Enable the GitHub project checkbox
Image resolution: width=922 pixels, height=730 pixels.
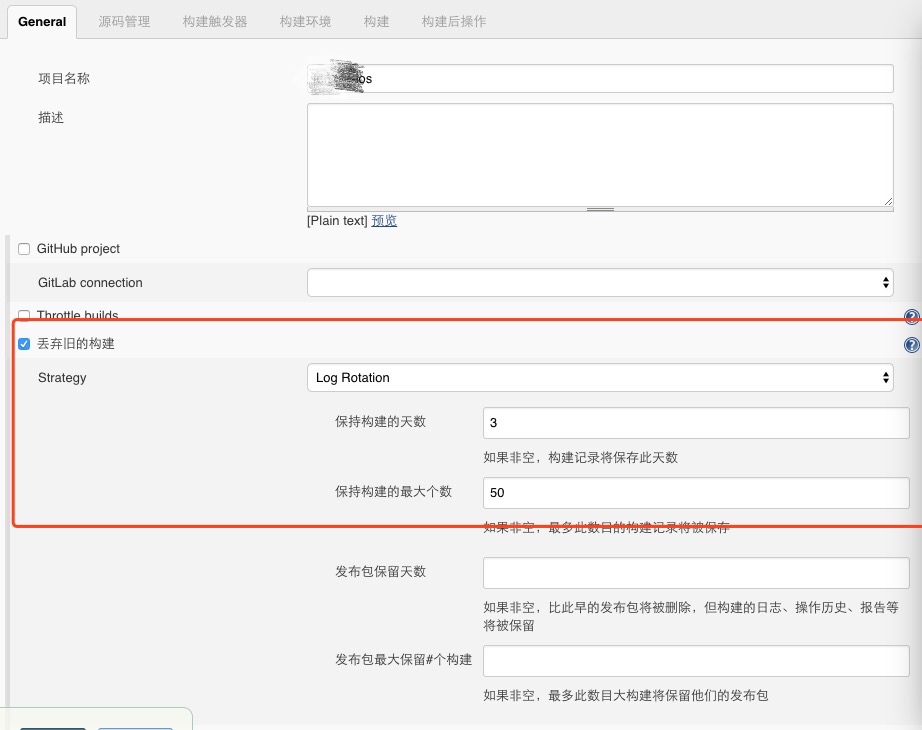click(x=24, y=249)
